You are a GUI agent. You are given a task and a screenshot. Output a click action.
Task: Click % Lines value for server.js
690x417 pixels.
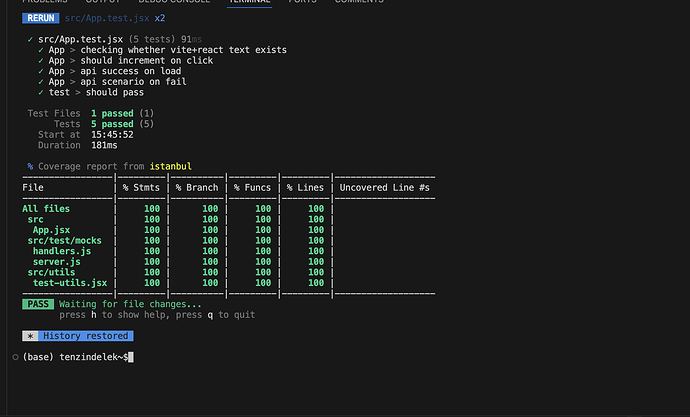click(x=316, y=261)
